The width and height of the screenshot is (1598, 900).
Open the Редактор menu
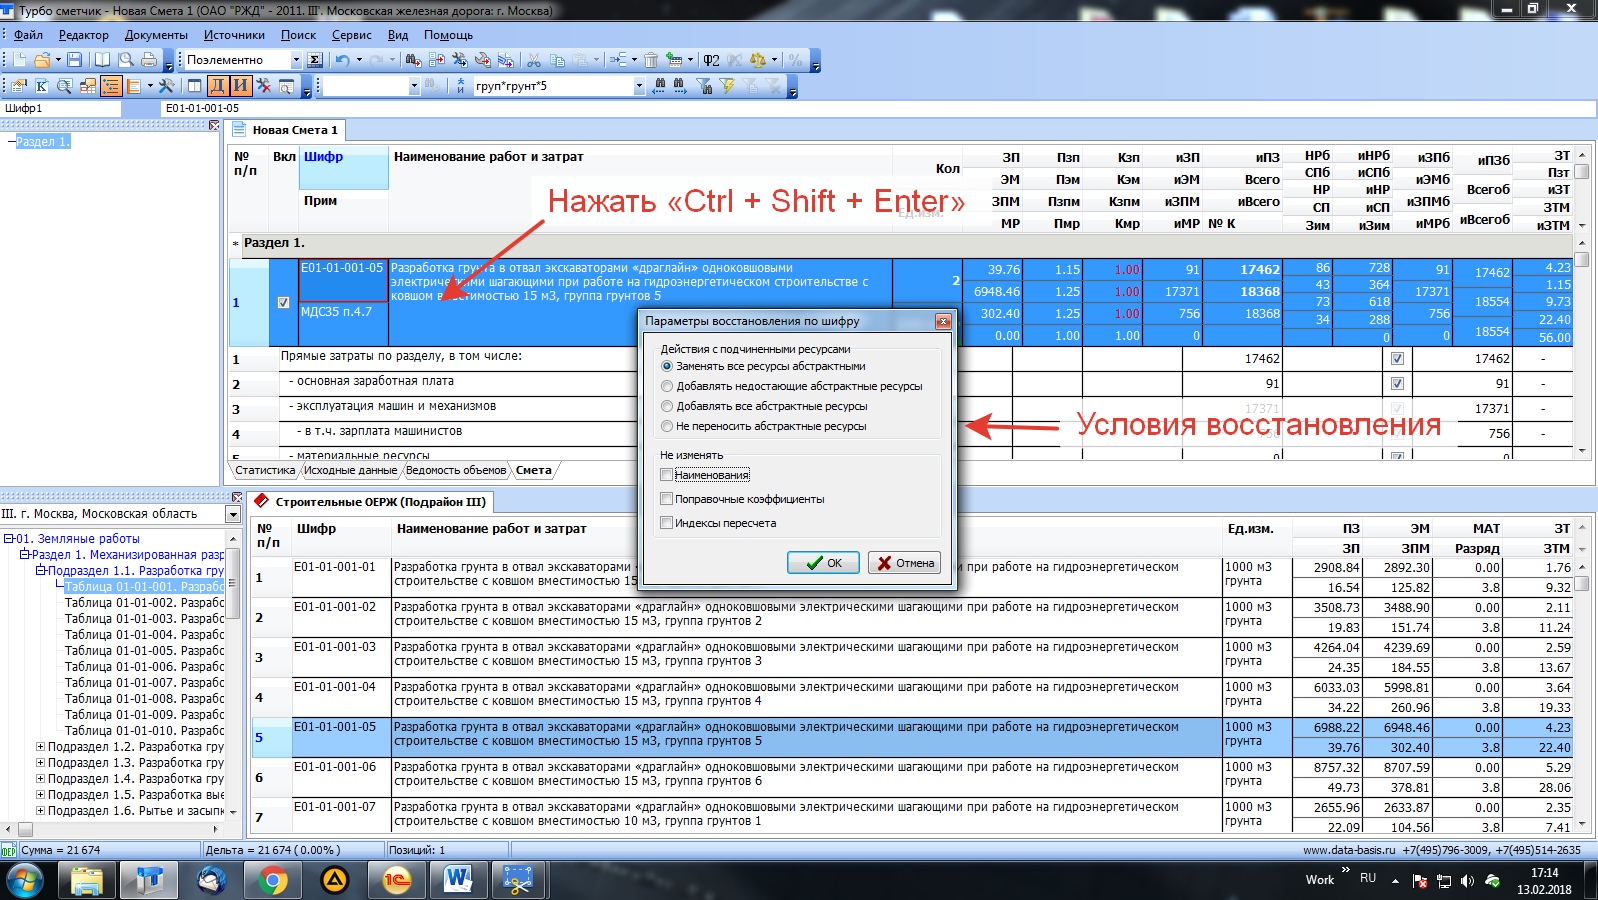click(84, 35)
